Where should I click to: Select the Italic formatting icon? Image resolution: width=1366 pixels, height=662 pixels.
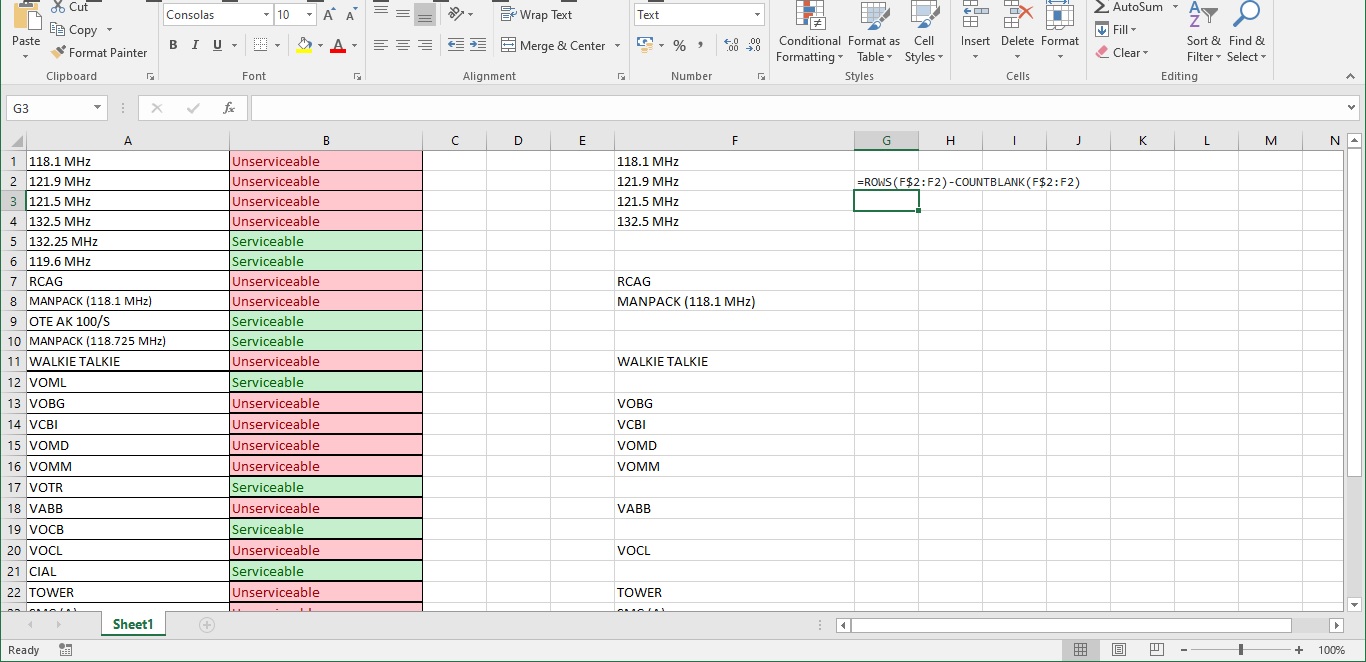tap(194, 45)
